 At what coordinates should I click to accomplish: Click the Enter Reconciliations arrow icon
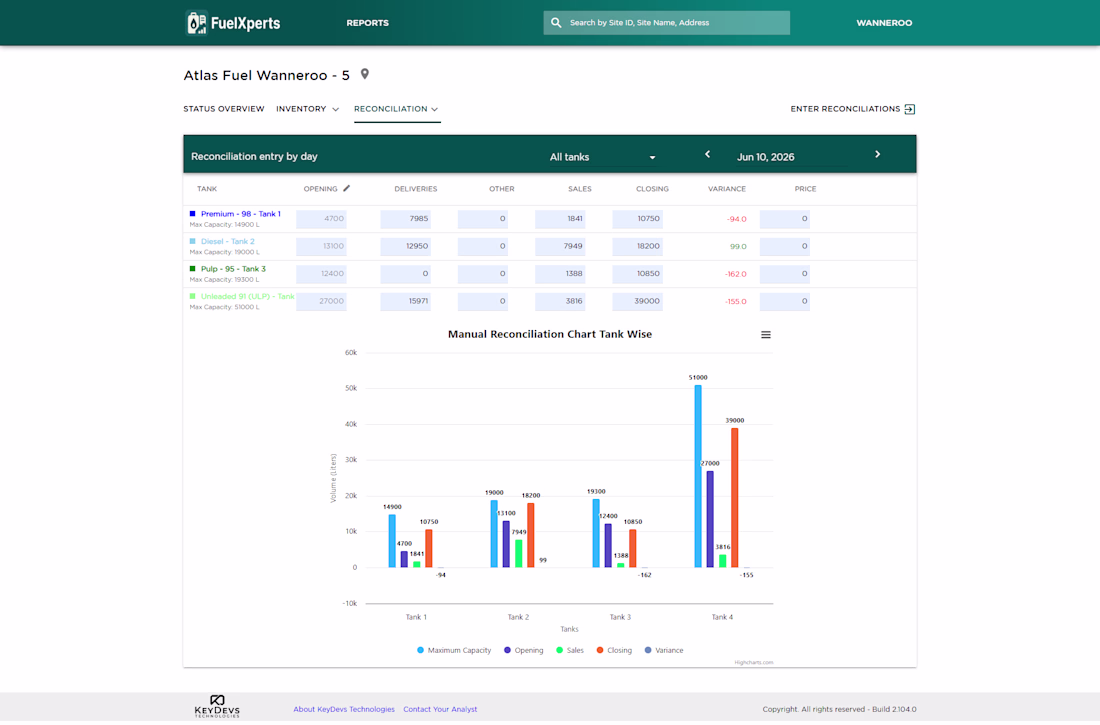point(910,109)
